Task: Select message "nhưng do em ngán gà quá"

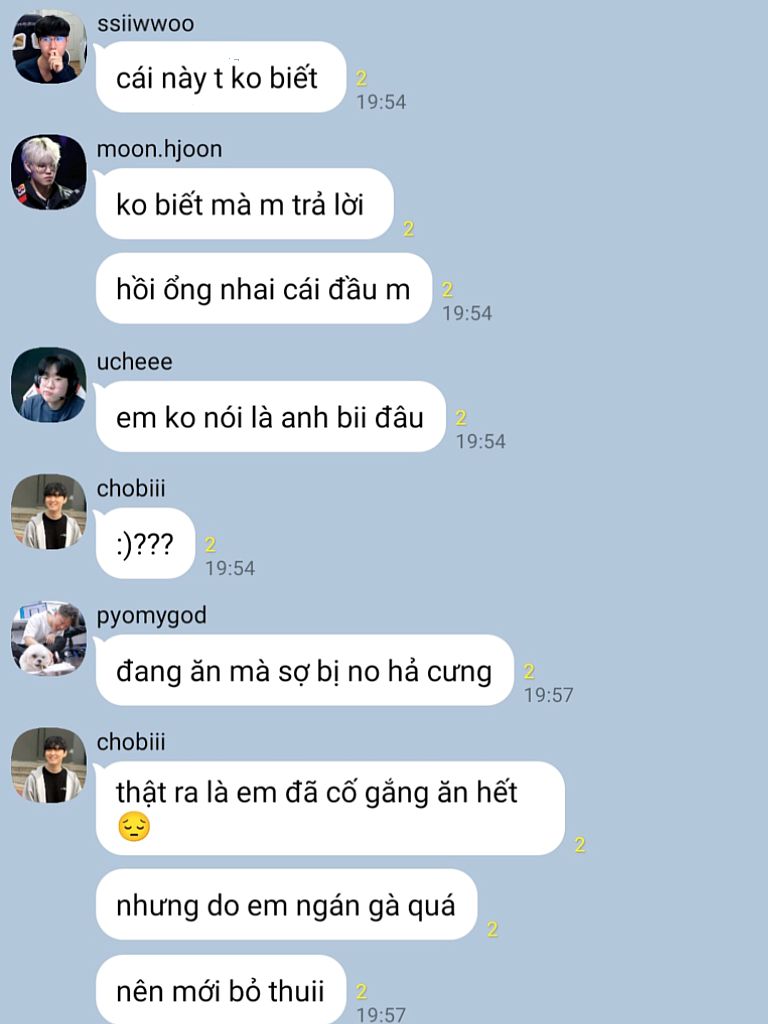Action: click(x=287, y=904)
